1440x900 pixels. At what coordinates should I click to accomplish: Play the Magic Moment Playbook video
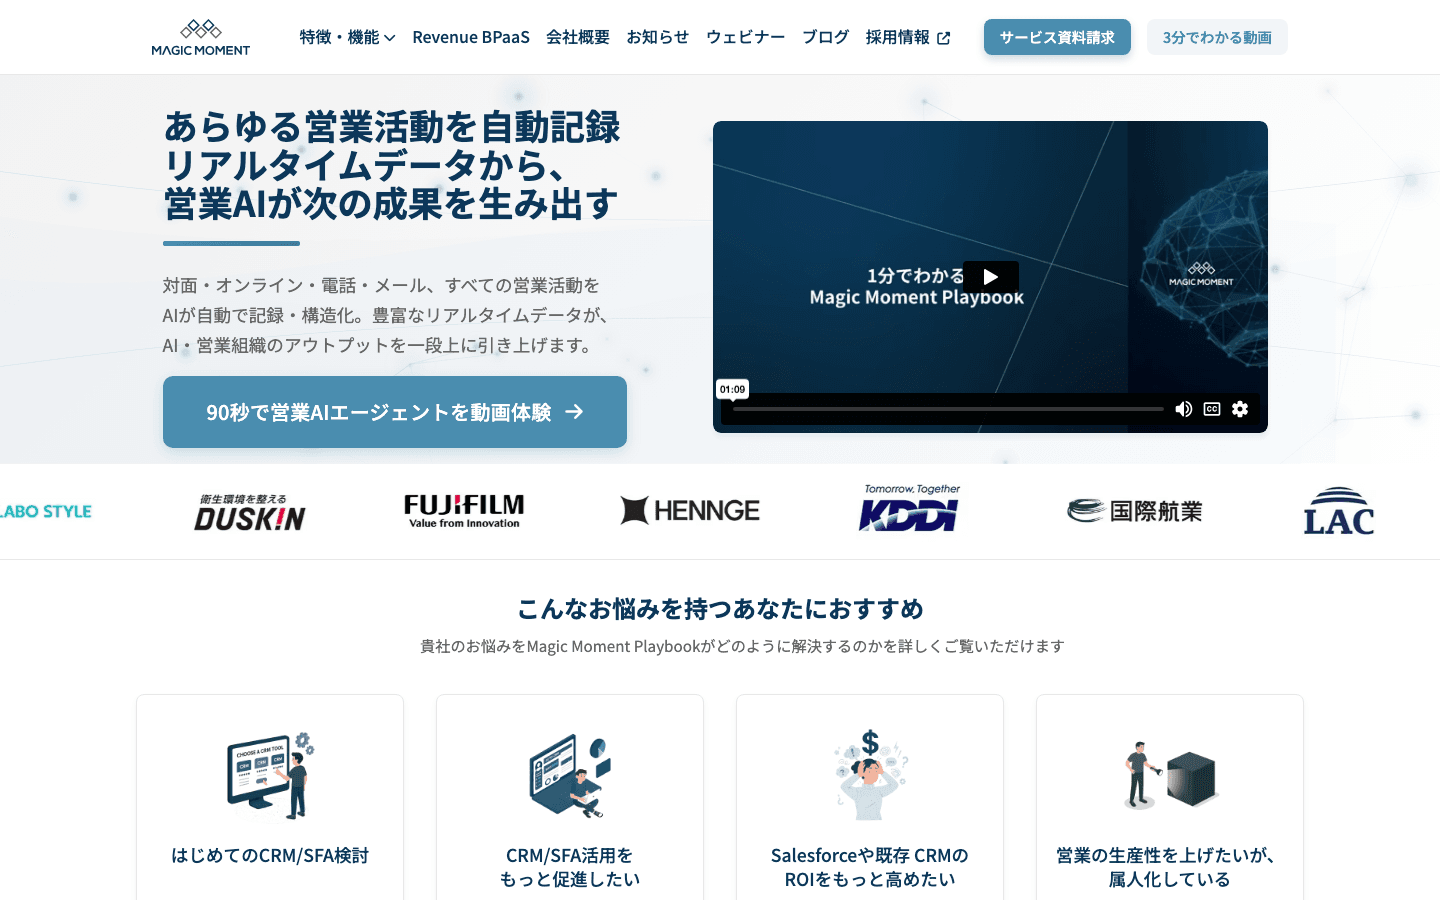991,277
